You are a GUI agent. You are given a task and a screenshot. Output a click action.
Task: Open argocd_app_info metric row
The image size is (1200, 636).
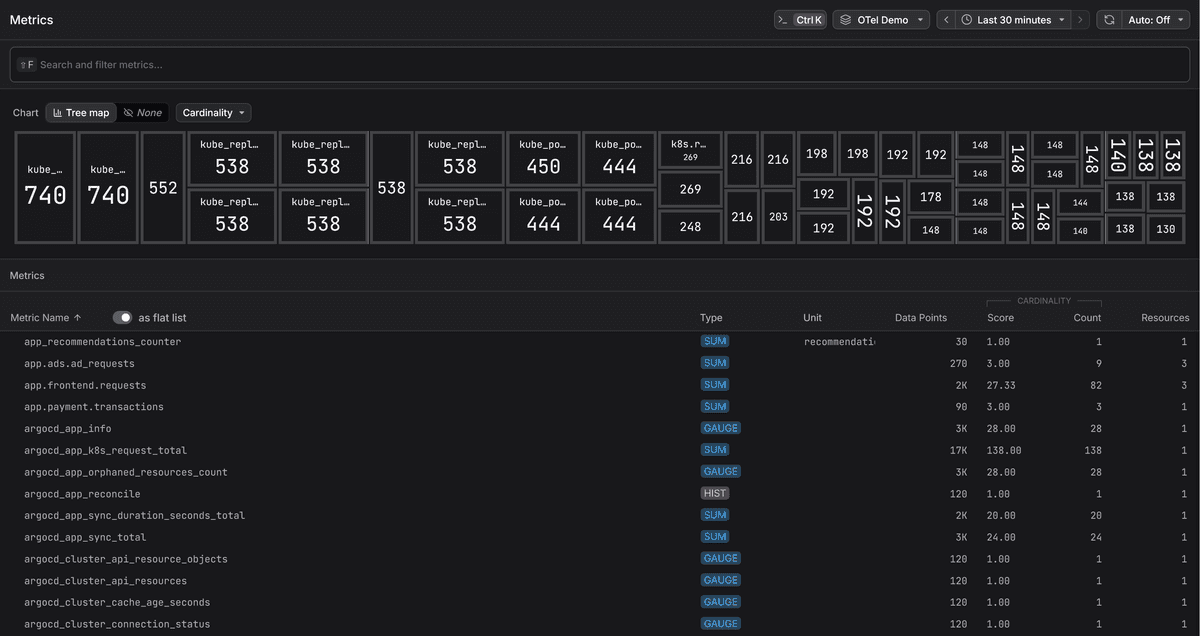click(600, 429)
